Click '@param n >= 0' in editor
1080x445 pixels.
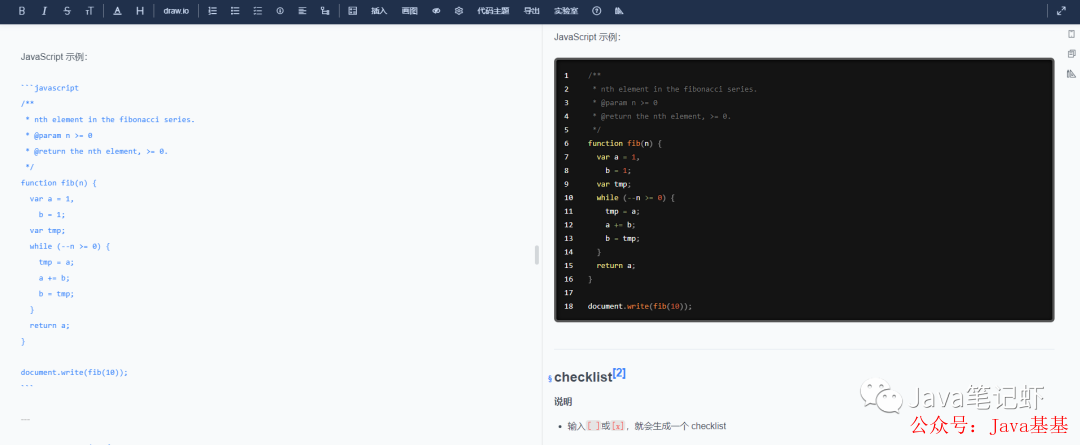coord(63,136)
